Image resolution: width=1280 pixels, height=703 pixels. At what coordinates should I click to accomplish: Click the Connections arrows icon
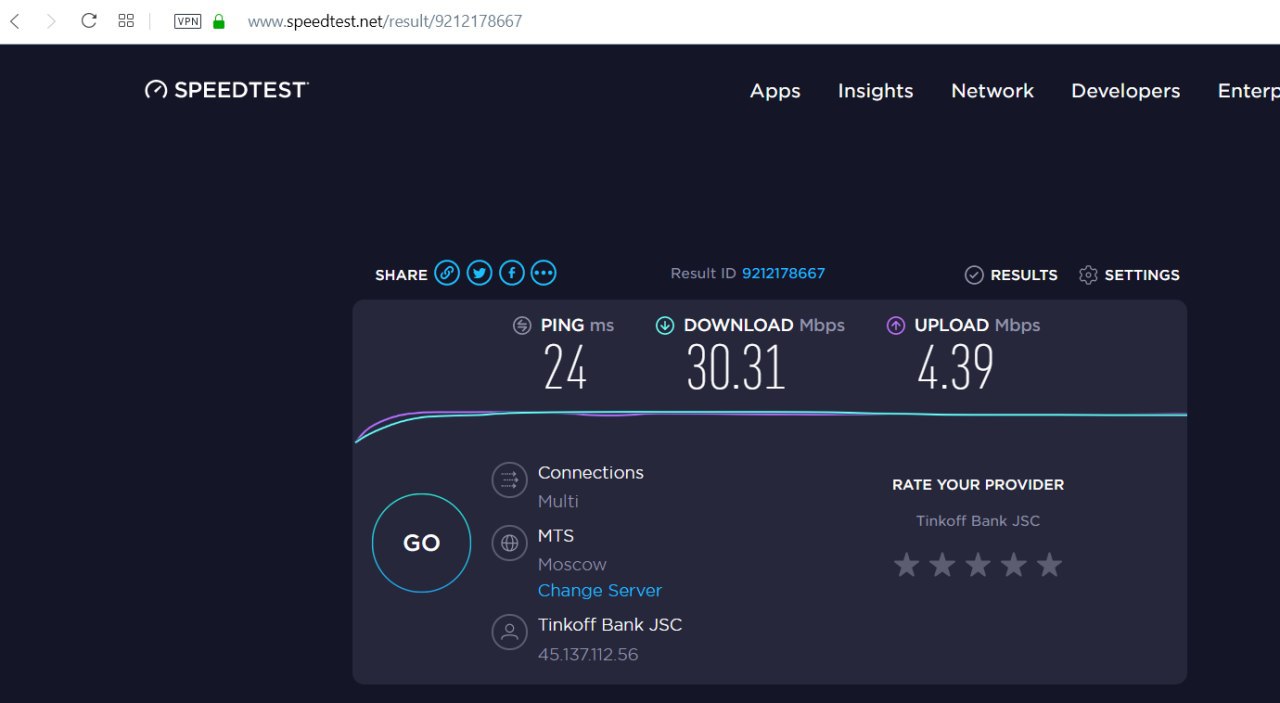[x=509, y=480]
